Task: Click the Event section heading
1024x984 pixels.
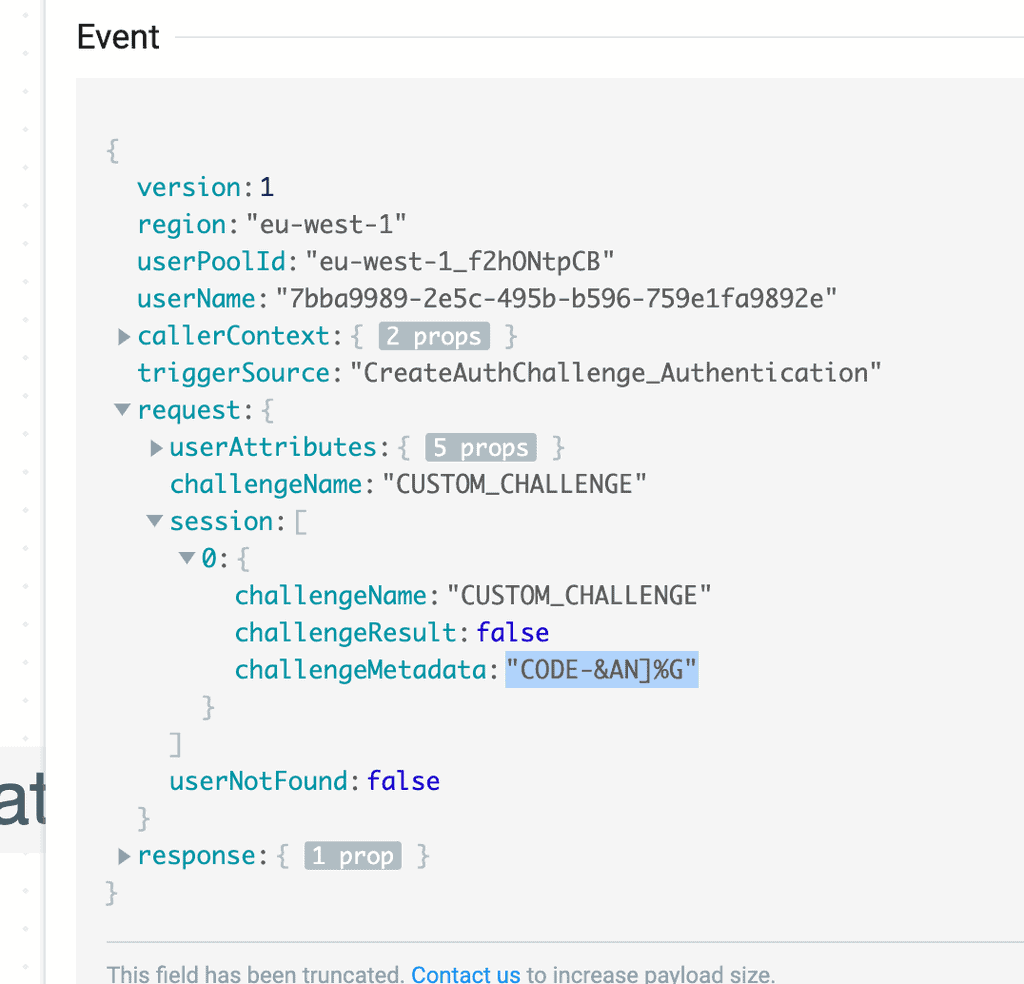Action: [x=118, y=37]
